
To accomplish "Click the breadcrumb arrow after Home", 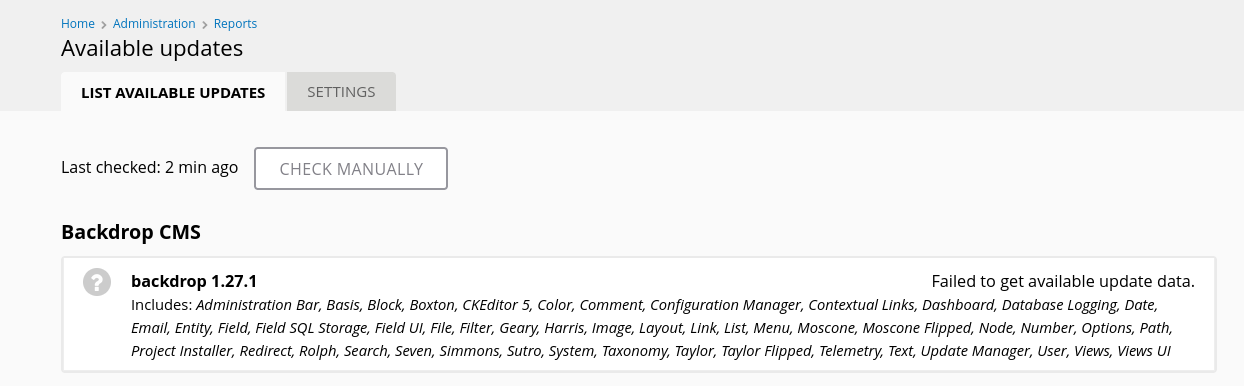I will coord(104,24).
